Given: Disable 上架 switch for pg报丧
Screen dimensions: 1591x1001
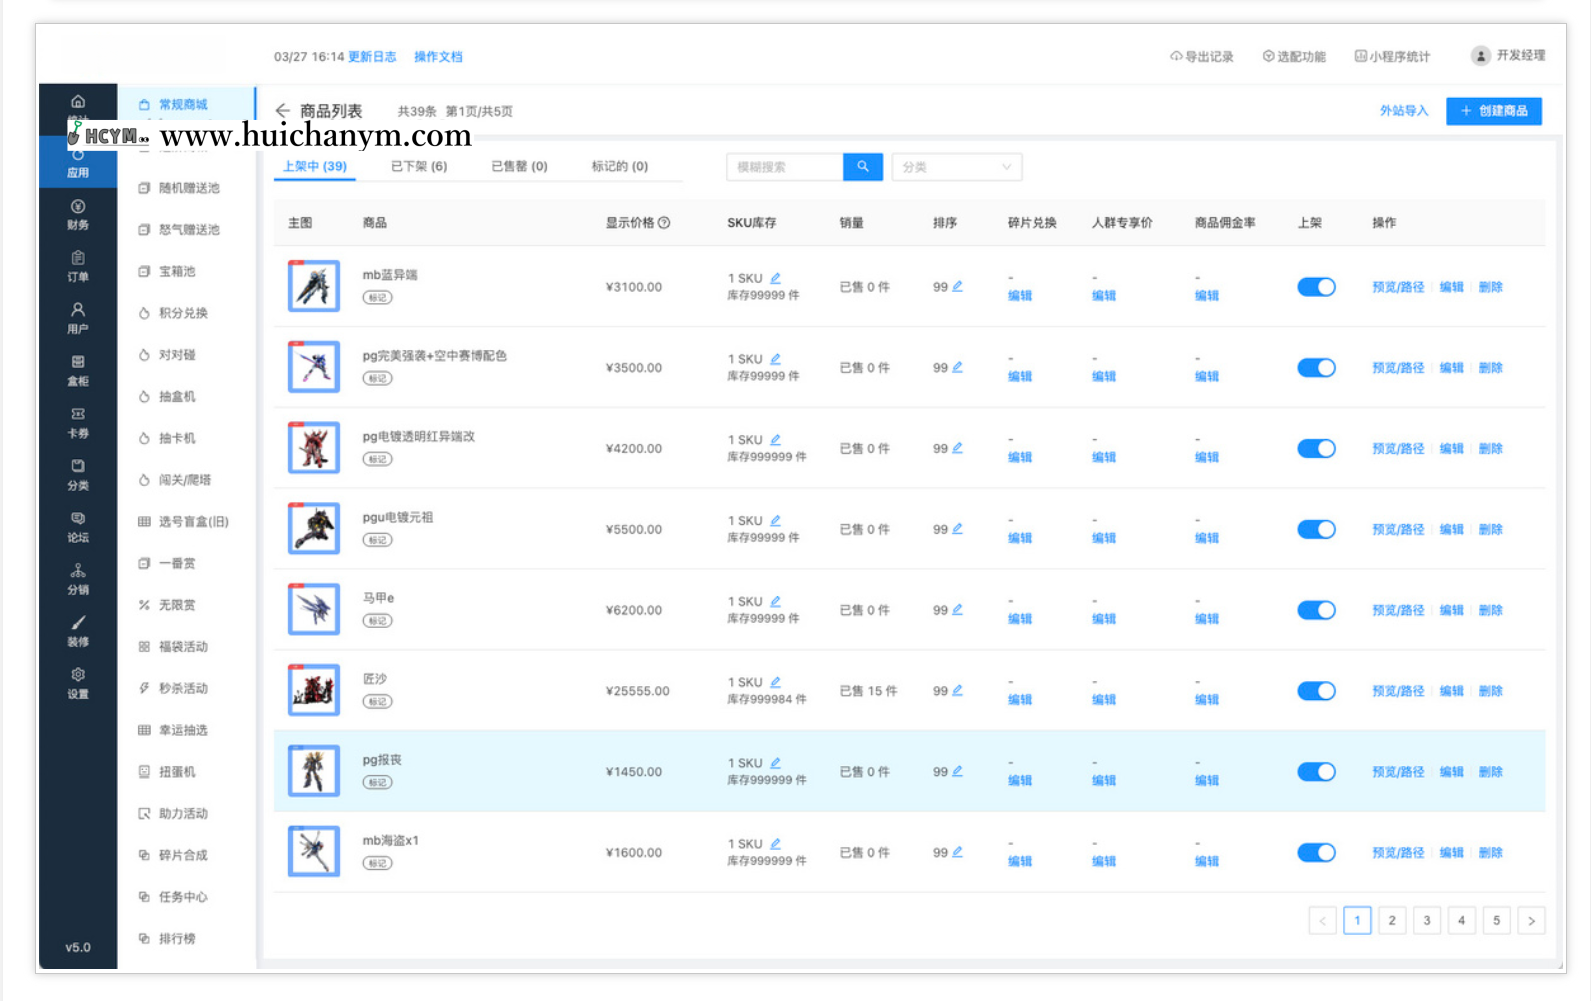Looking at the screenshot, I should click(1316, 772).
